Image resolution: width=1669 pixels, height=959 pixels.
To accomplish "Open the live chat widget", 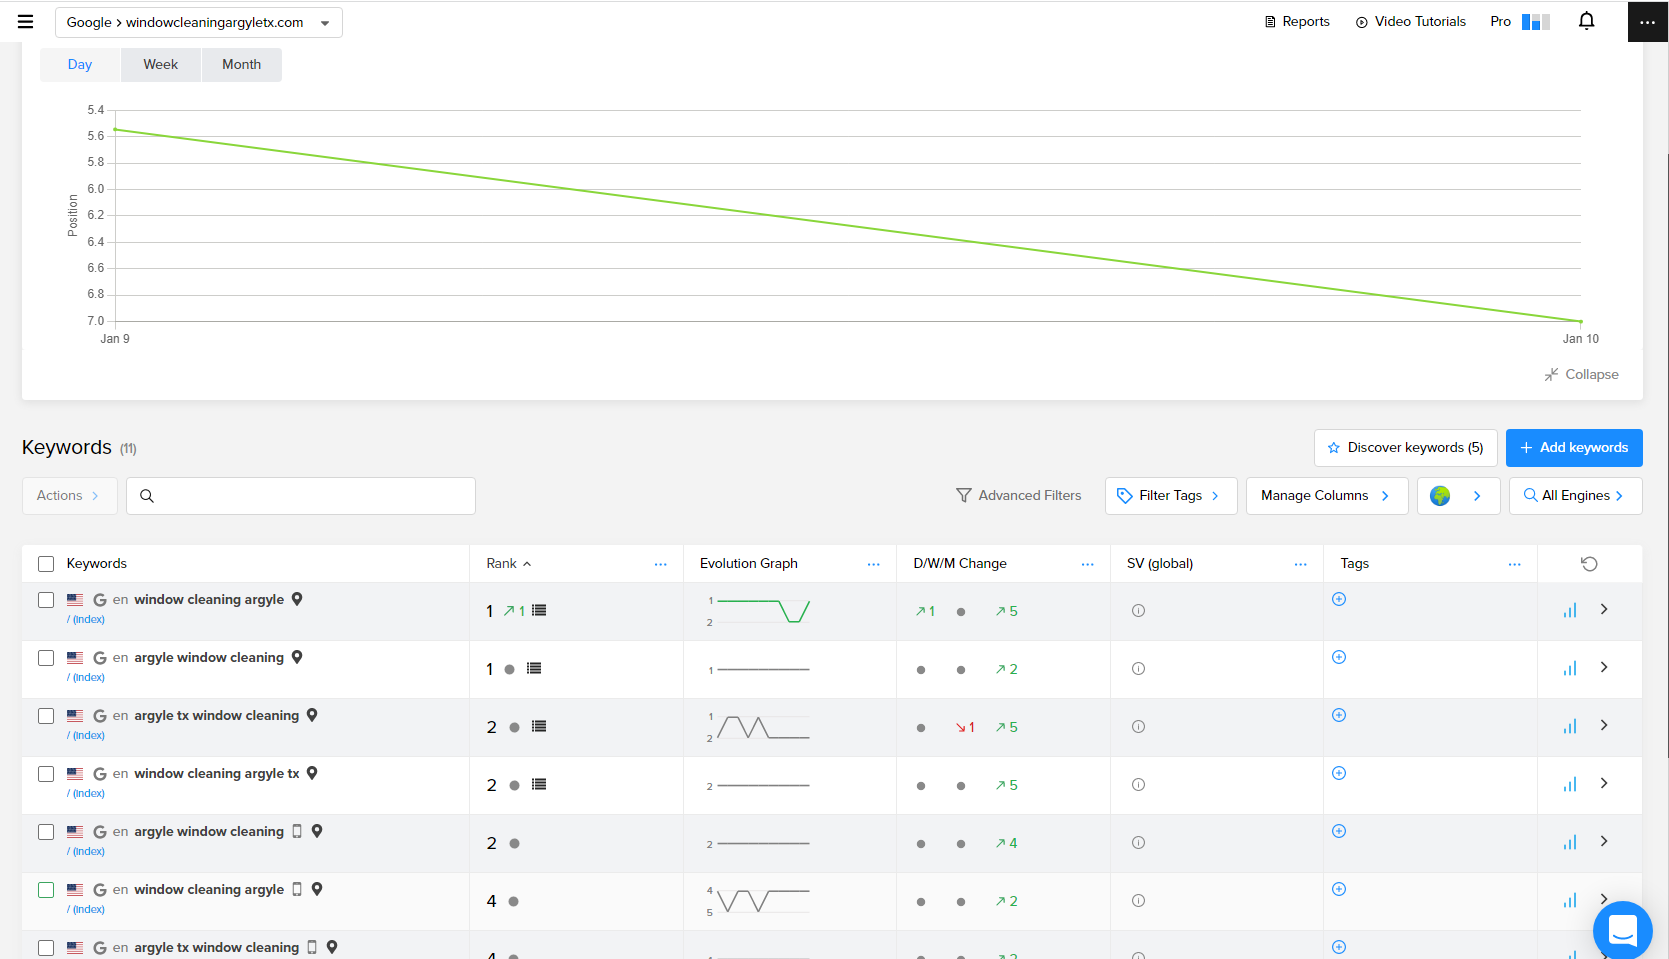I will pos(1622,929).
